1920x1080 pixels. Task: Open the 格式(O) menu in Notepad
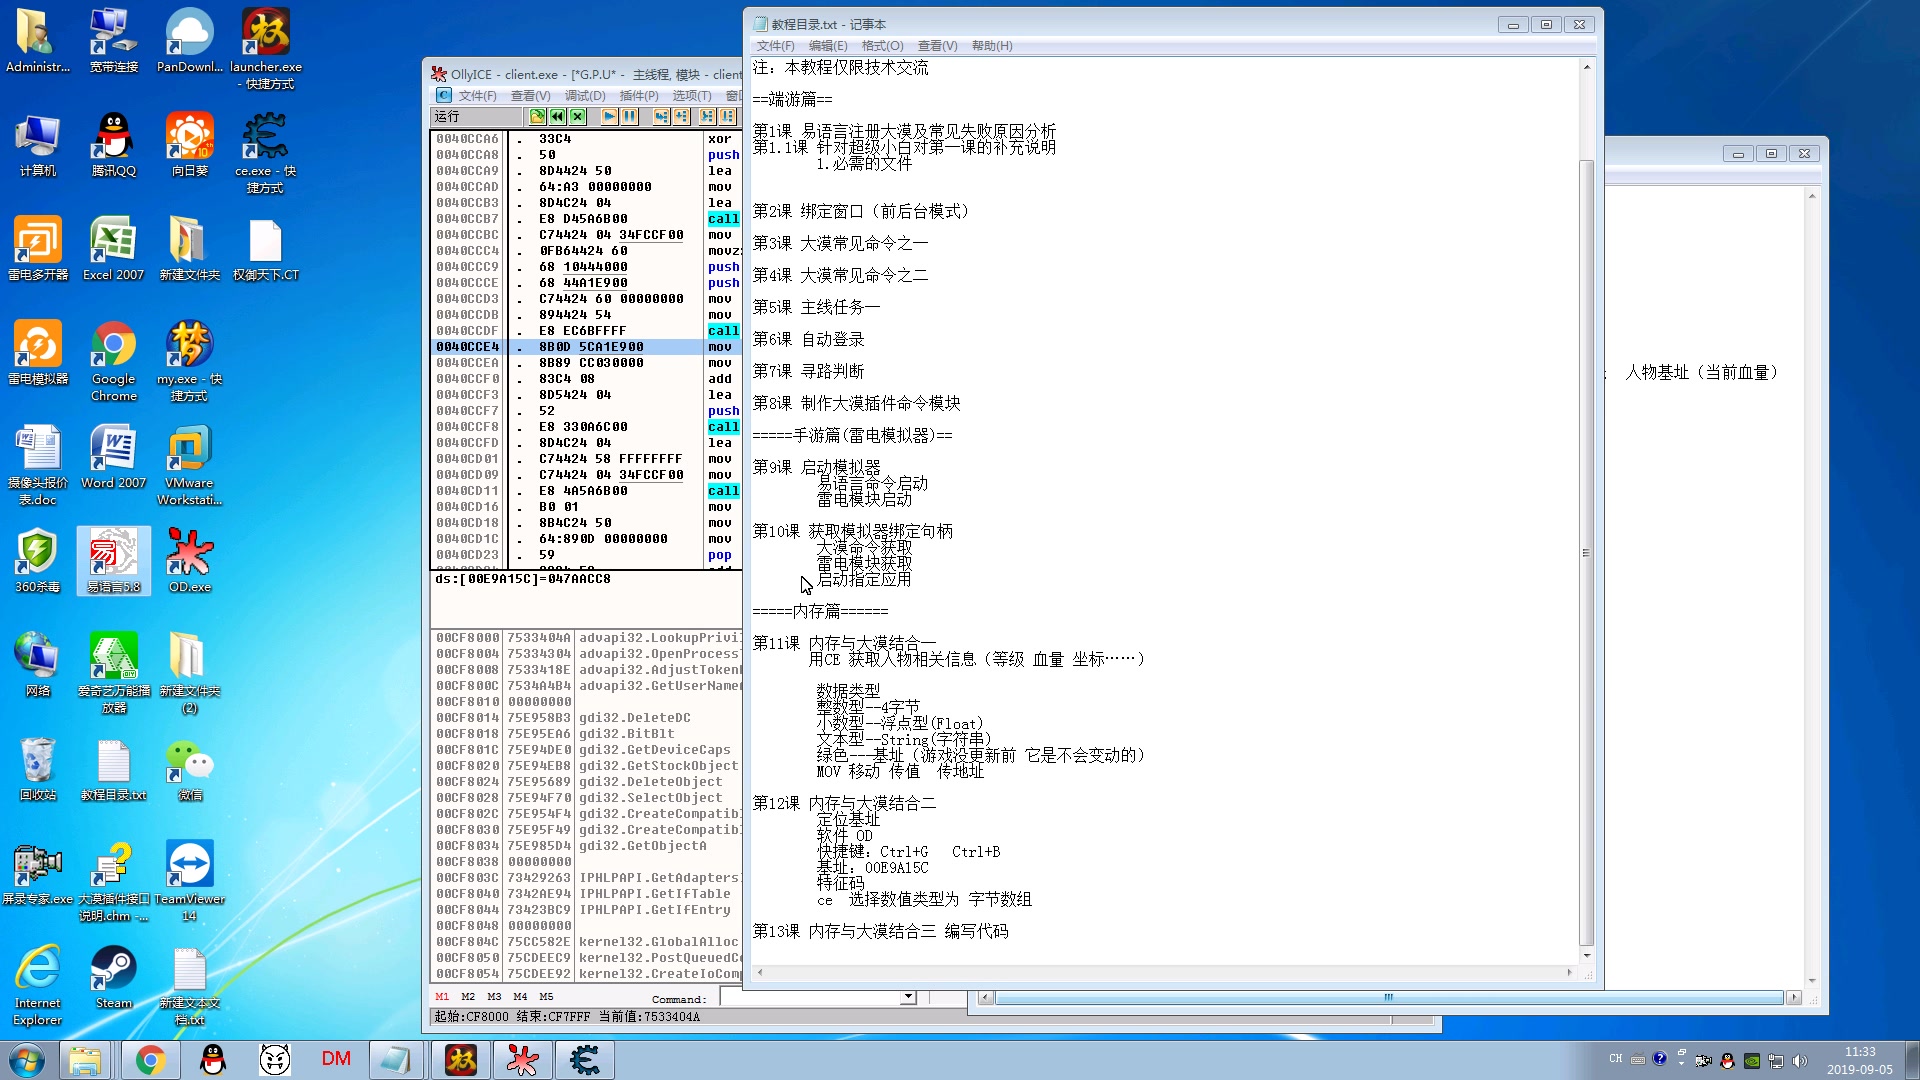pyautogui.click(x=882, y=46)
